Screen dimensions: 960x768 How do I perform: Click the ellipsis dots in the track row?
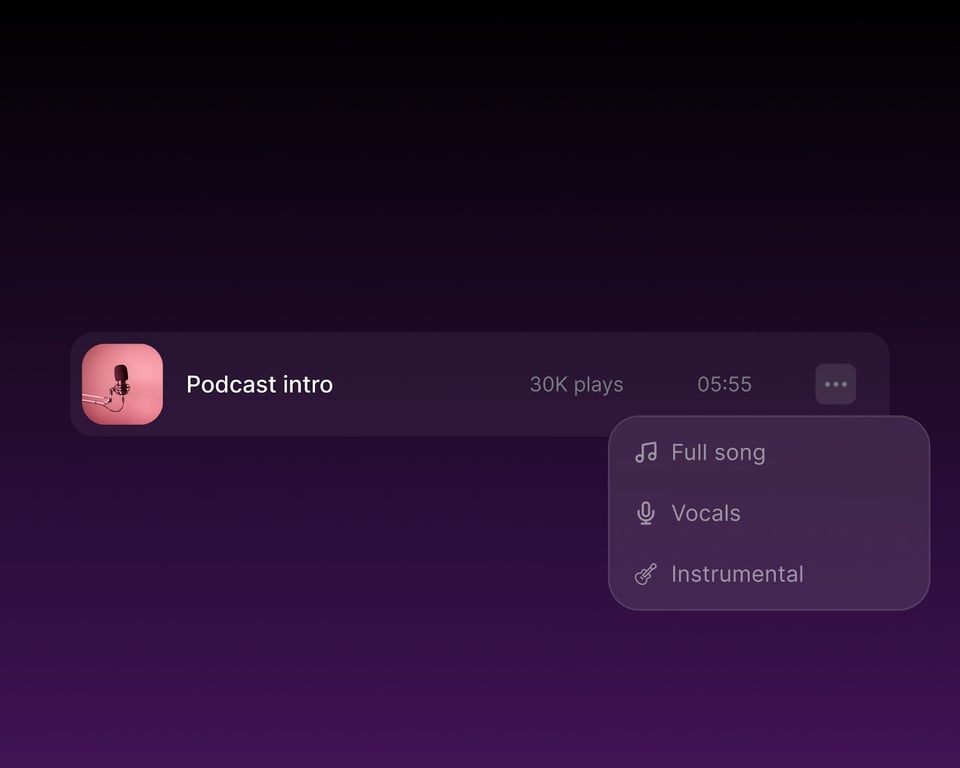point(835,384)
